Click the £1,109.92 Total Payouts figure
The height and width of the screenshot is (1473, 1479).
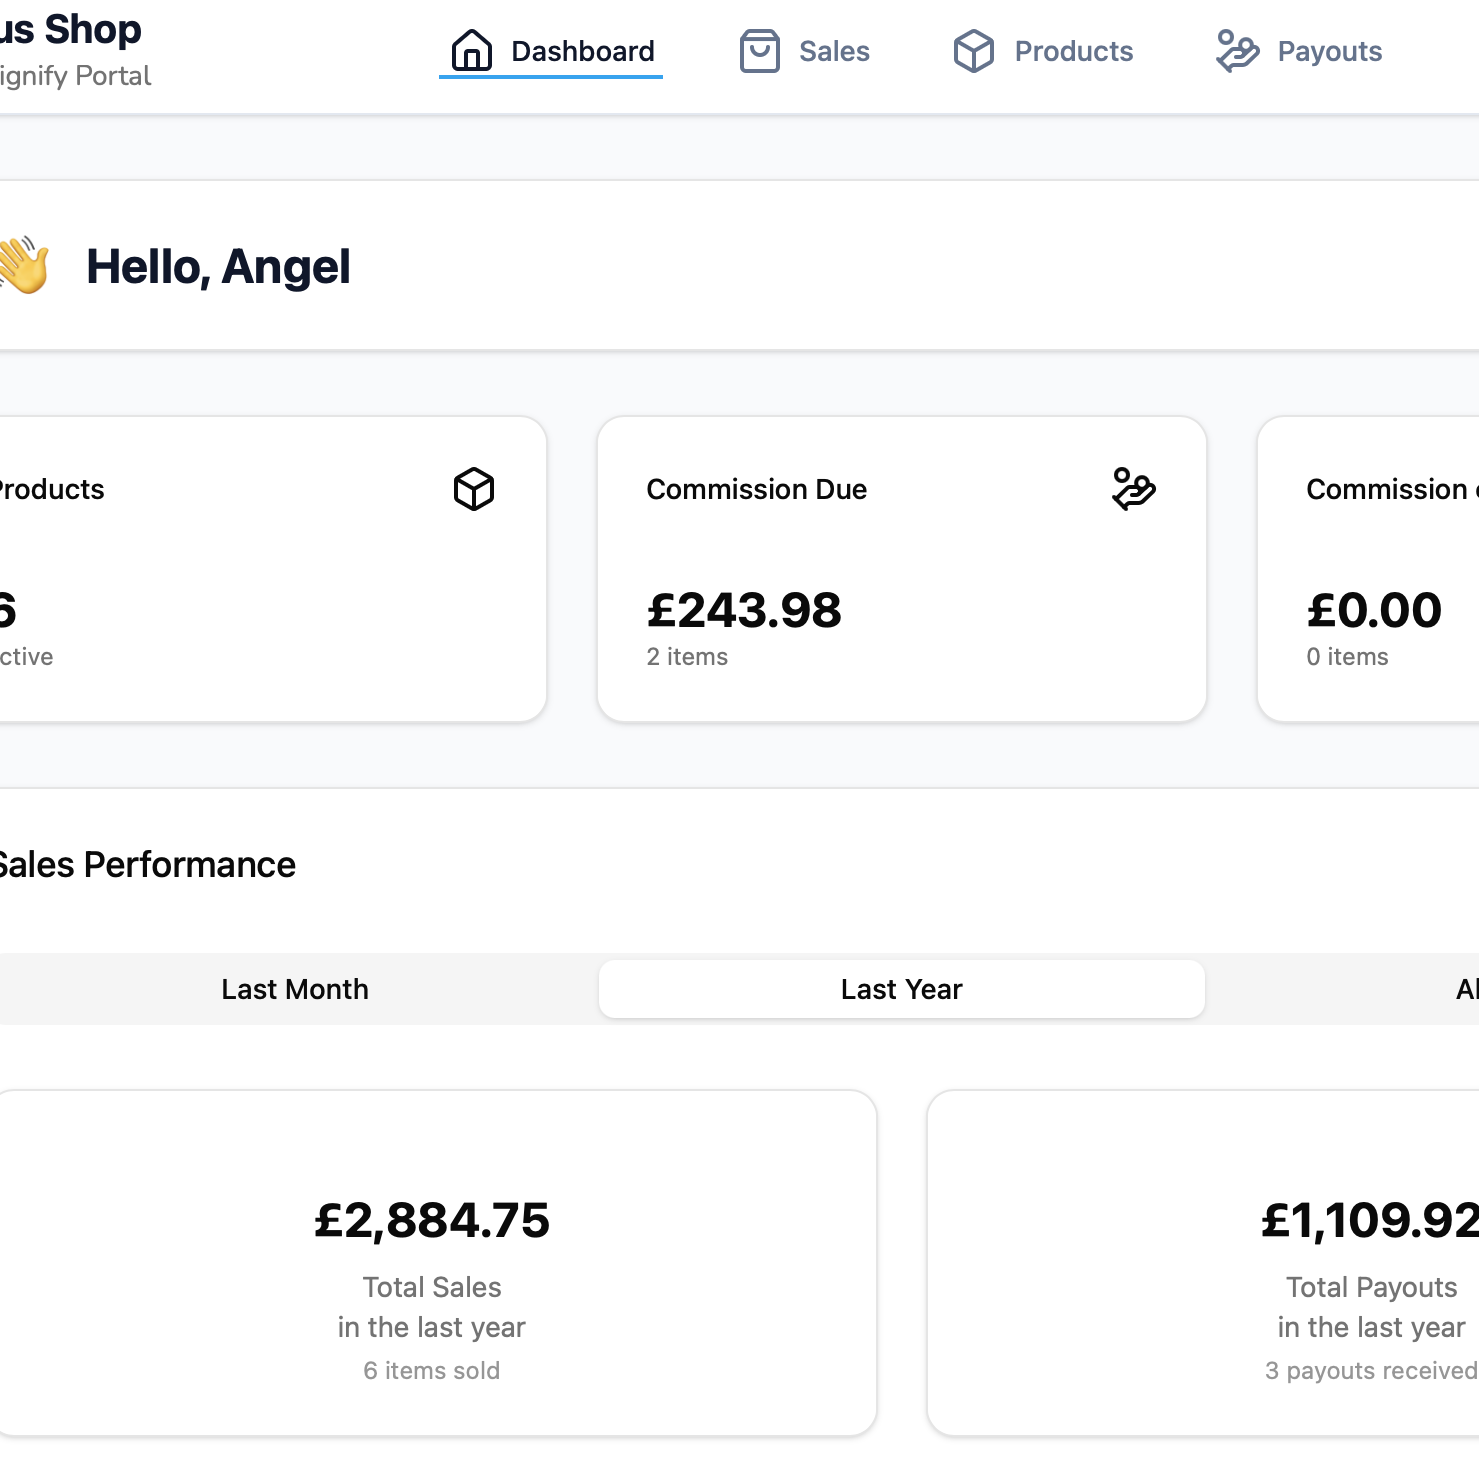pyautogui.click(x=1368, y=1220)
